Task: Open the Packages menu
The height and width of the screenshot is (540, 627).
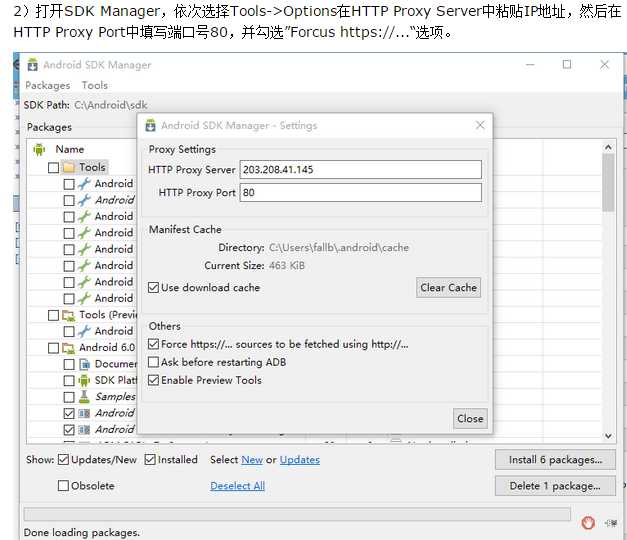Action: click(48, 85)
